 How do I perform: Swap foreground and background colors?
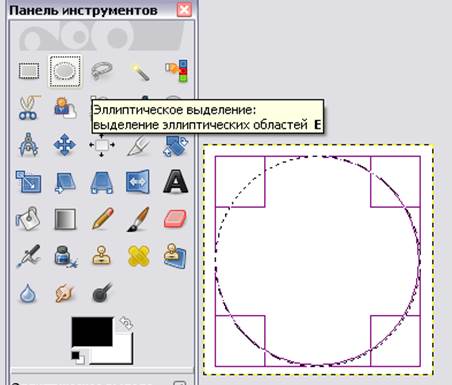coord(126,323)
